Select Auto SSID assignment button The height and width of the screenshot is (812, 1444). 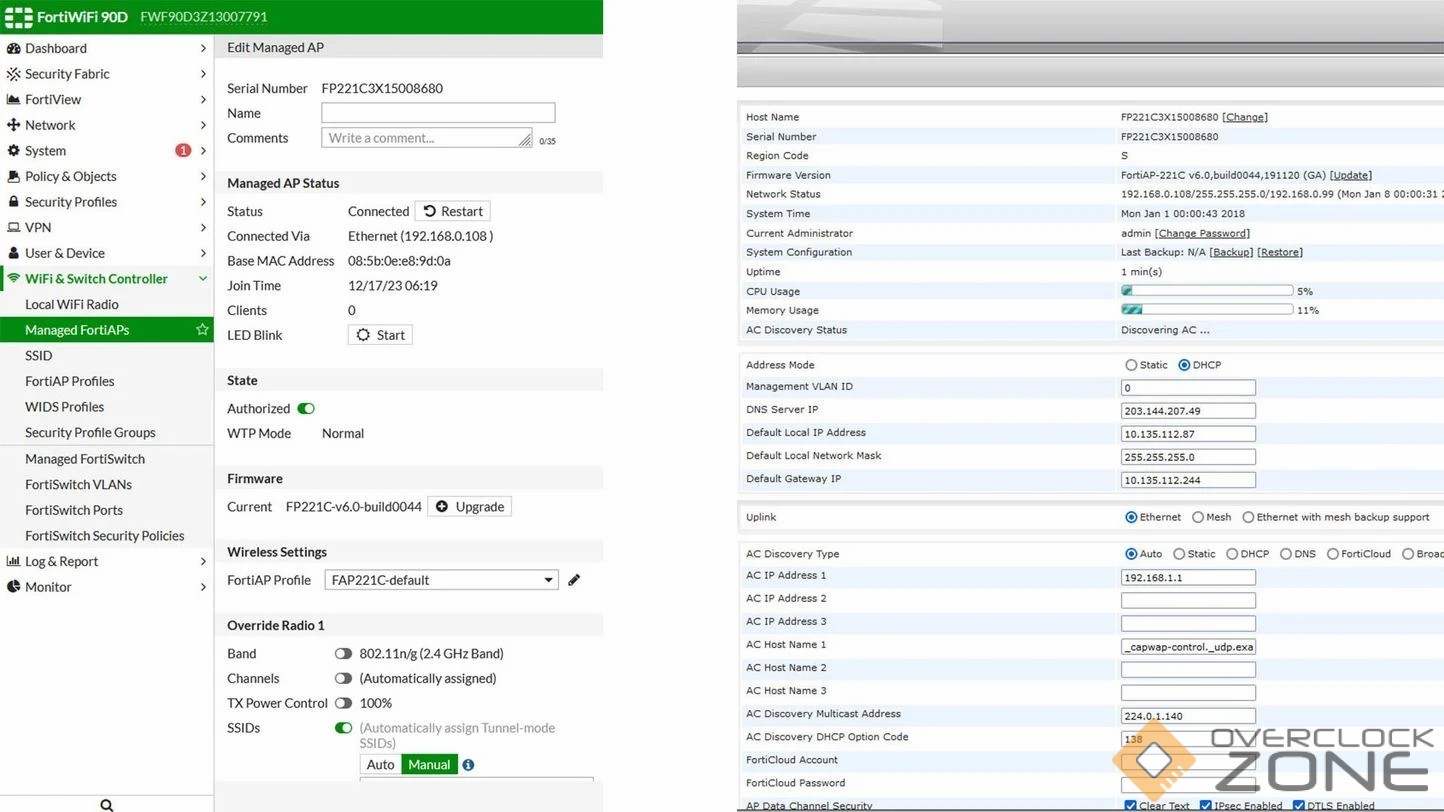tap(381, 765)
